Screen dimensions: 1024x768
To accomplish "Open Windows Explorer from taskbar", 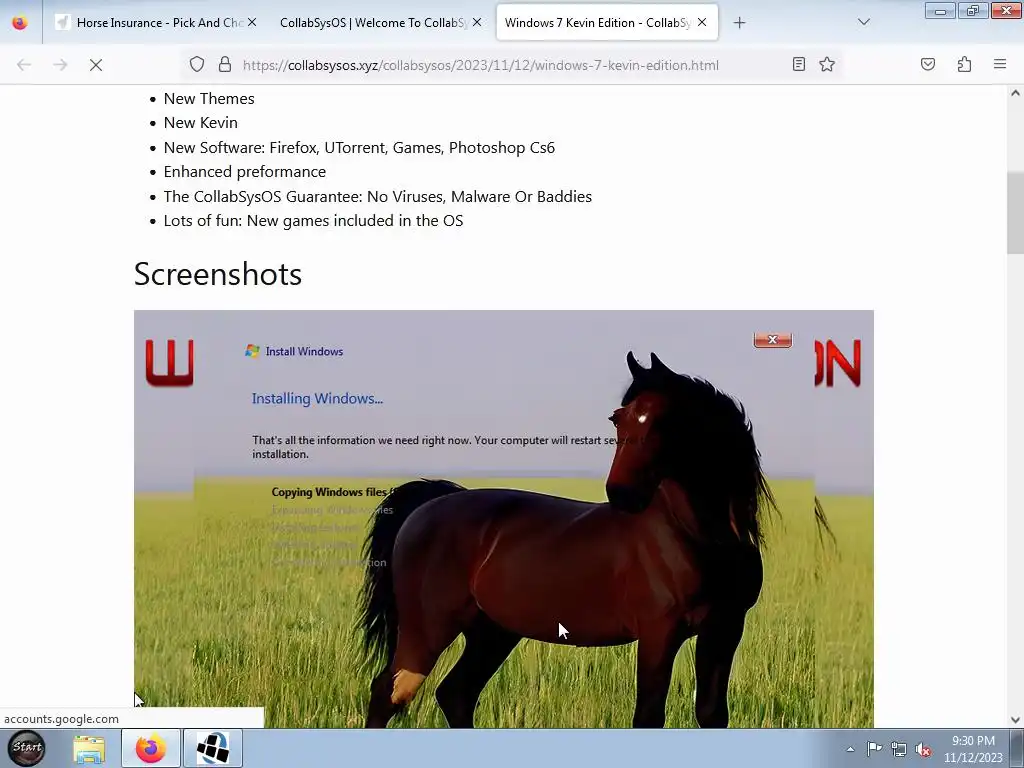I will click(89, 748).
